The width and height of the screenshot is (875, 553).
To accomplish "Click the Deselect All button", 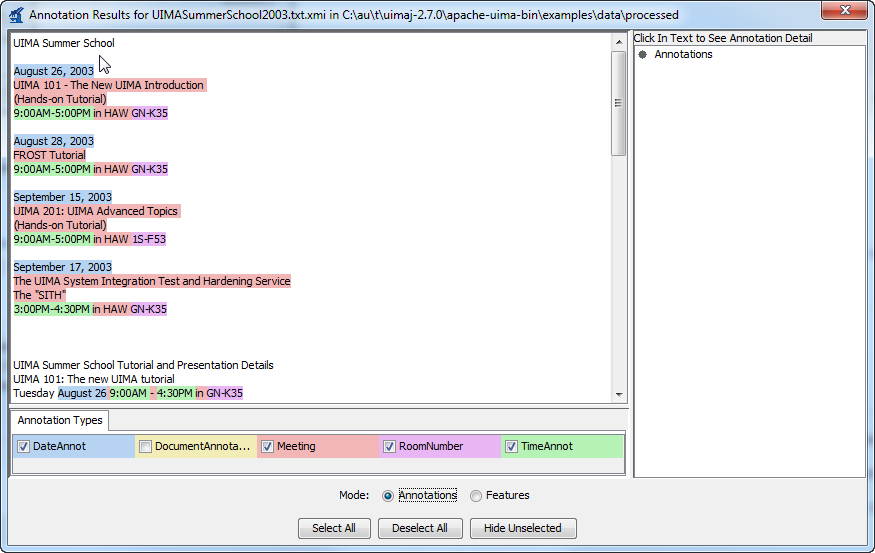I will click(x=420, y=528).
